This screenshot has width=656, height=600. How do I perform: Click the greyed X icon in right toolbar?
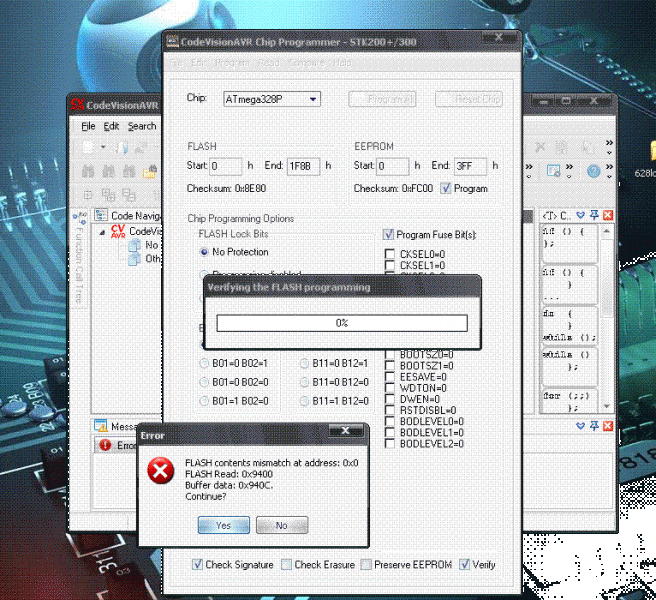pyautogui.click(x=540, y=147)
